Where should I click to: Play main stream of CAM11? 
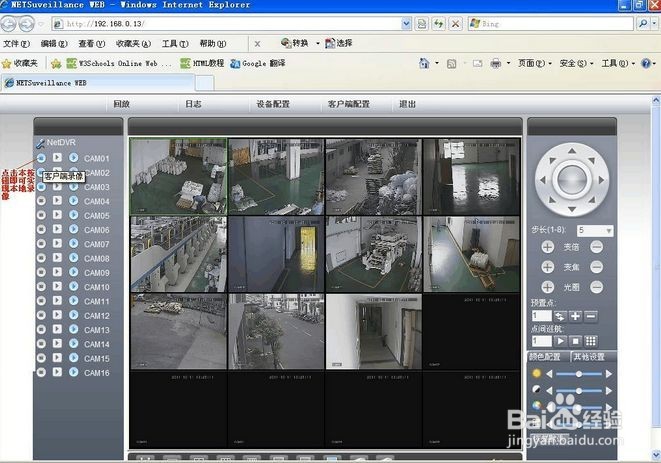(x=57, y=301)
